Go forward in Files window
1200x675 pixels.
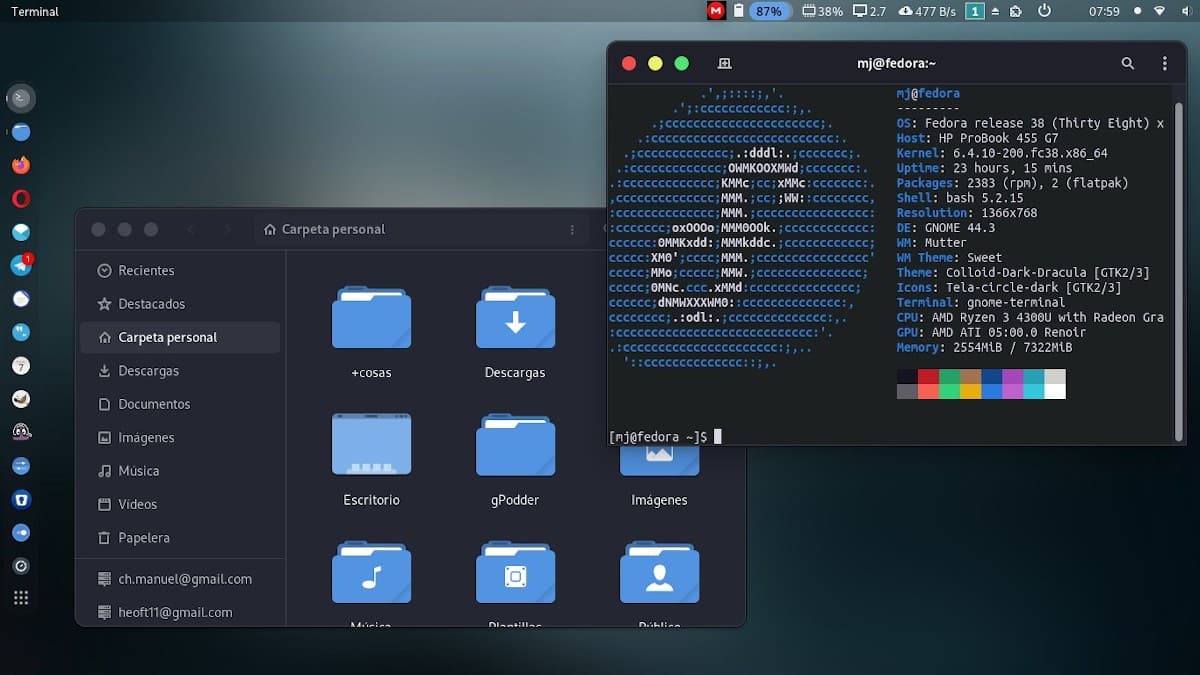227,229
